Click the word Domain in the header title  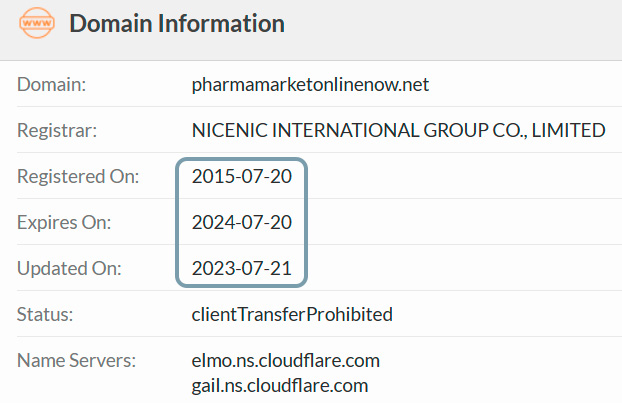pyautogui.click(x=111, y=23)
